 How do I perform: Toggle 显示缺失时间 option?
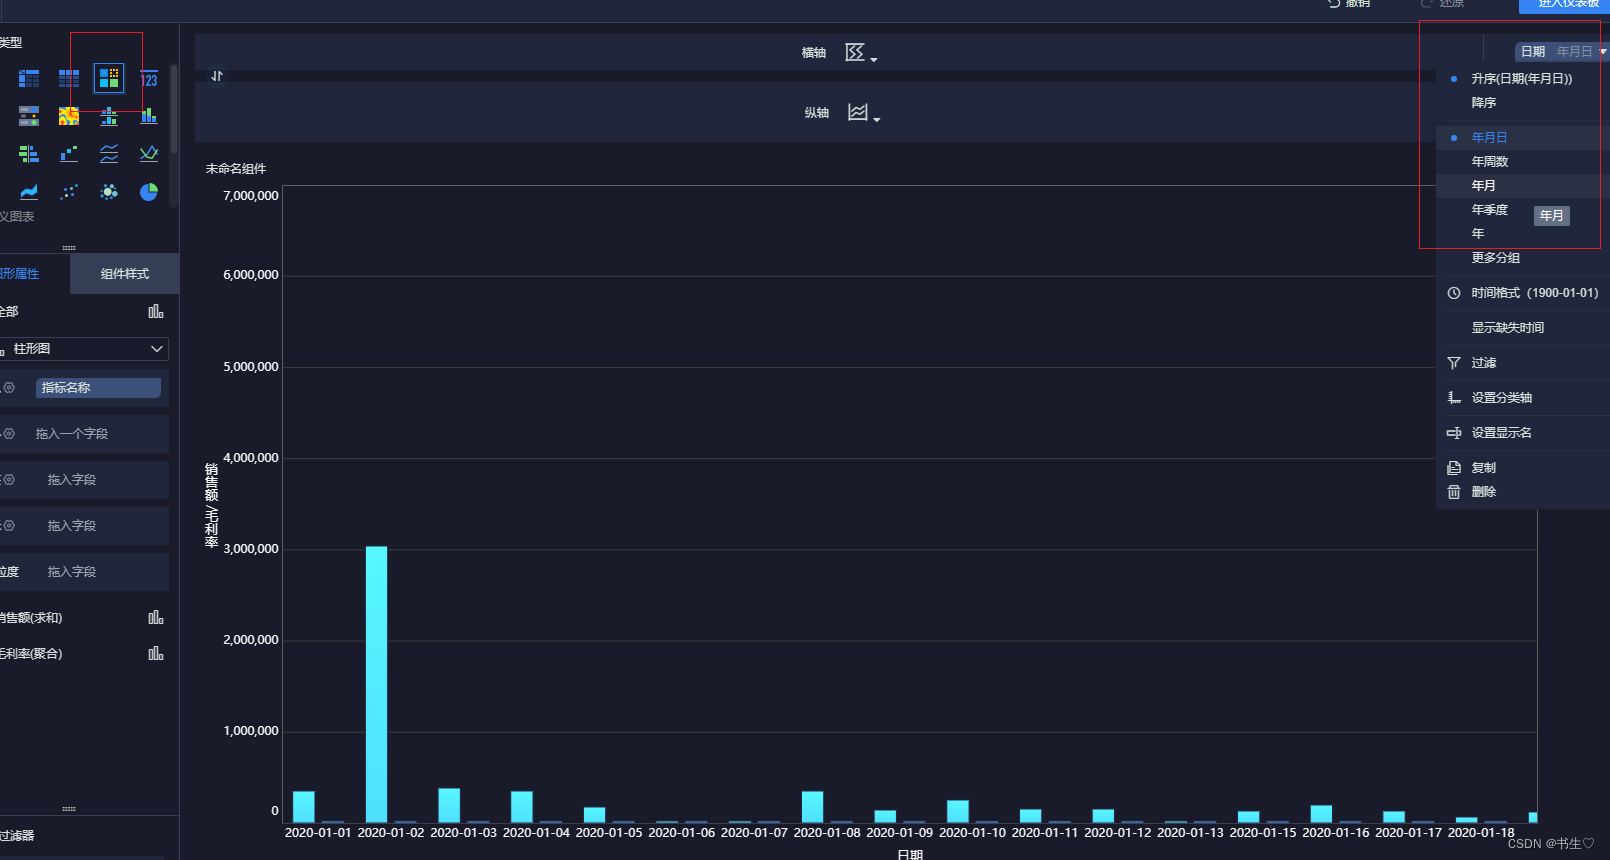pos(1507,328)
